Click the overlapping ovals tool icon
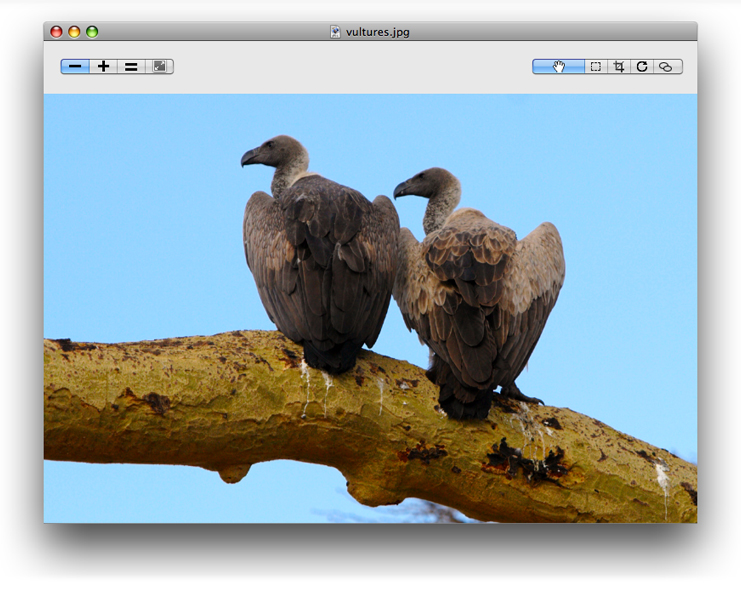The width and height of the screenshot is (741, 592). click(x=666, y=67)
